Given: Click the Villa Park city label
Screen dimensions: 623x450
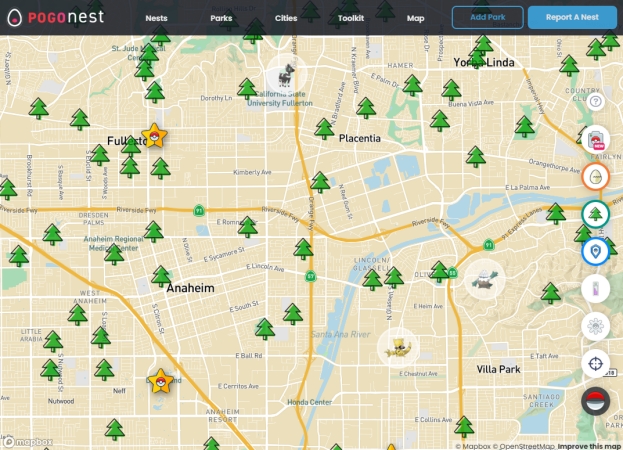Looking at the screenshot, I should click(x=498, y=369).
